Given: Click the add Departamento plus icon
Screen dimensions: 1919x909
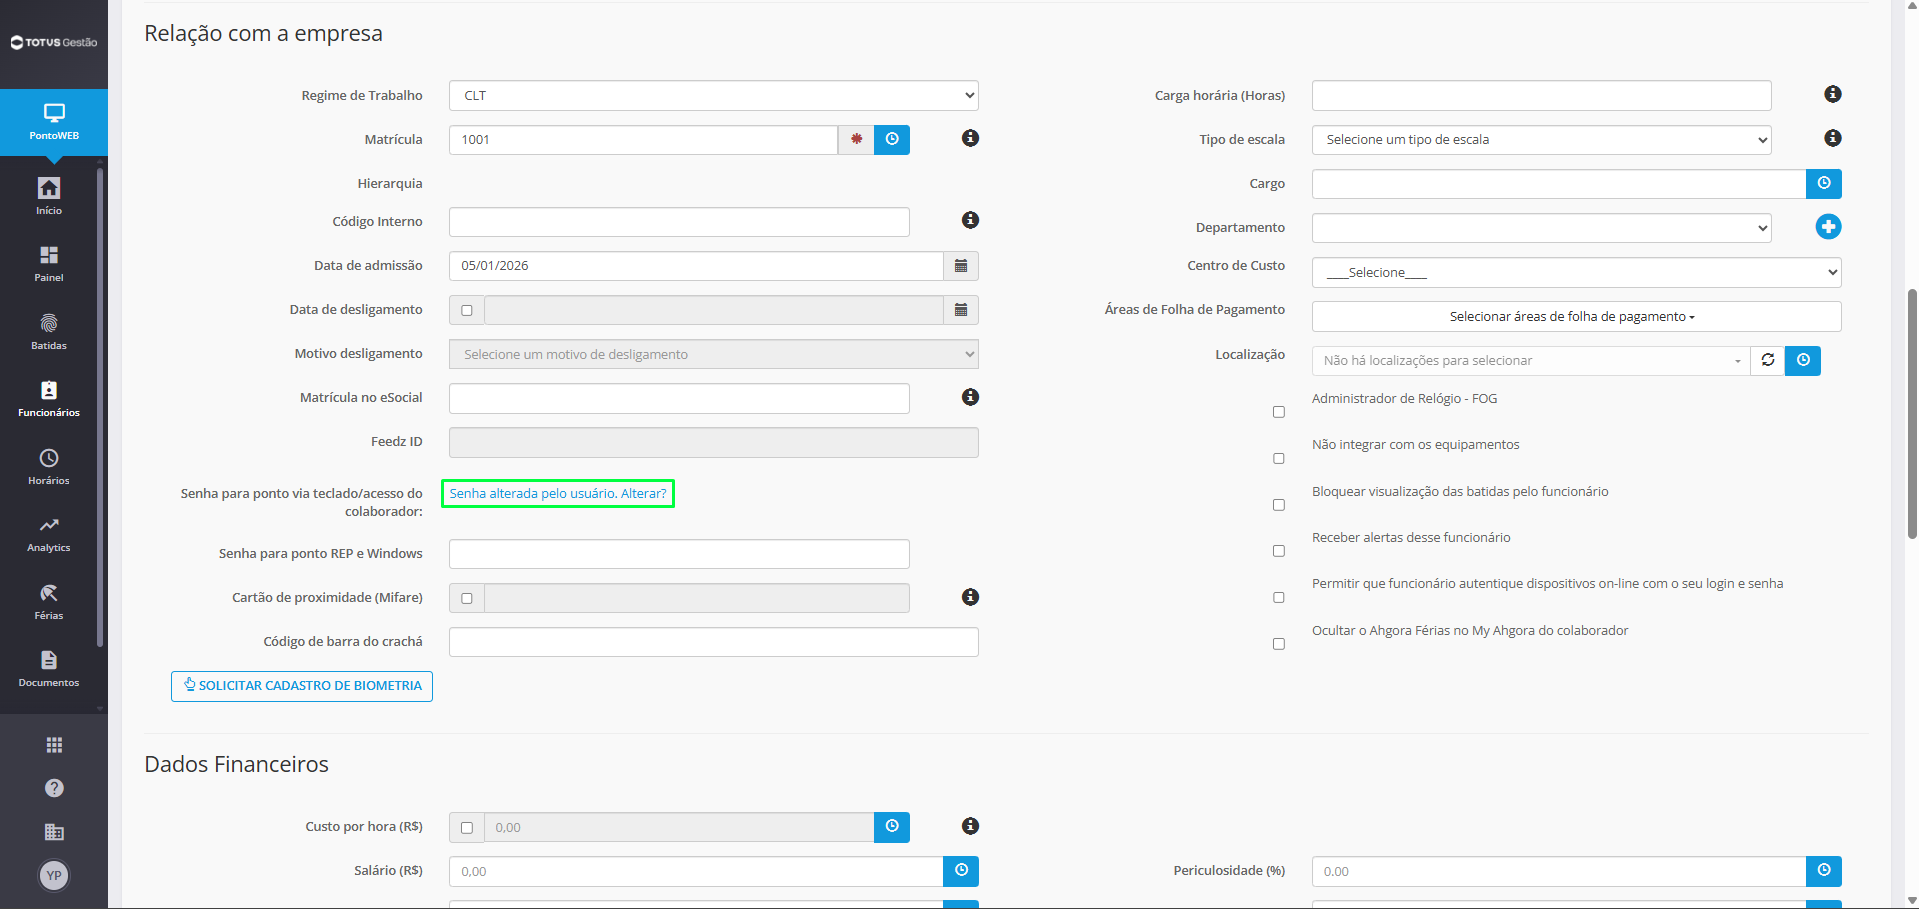Looking at the screenshot, I should point(1828,227).
